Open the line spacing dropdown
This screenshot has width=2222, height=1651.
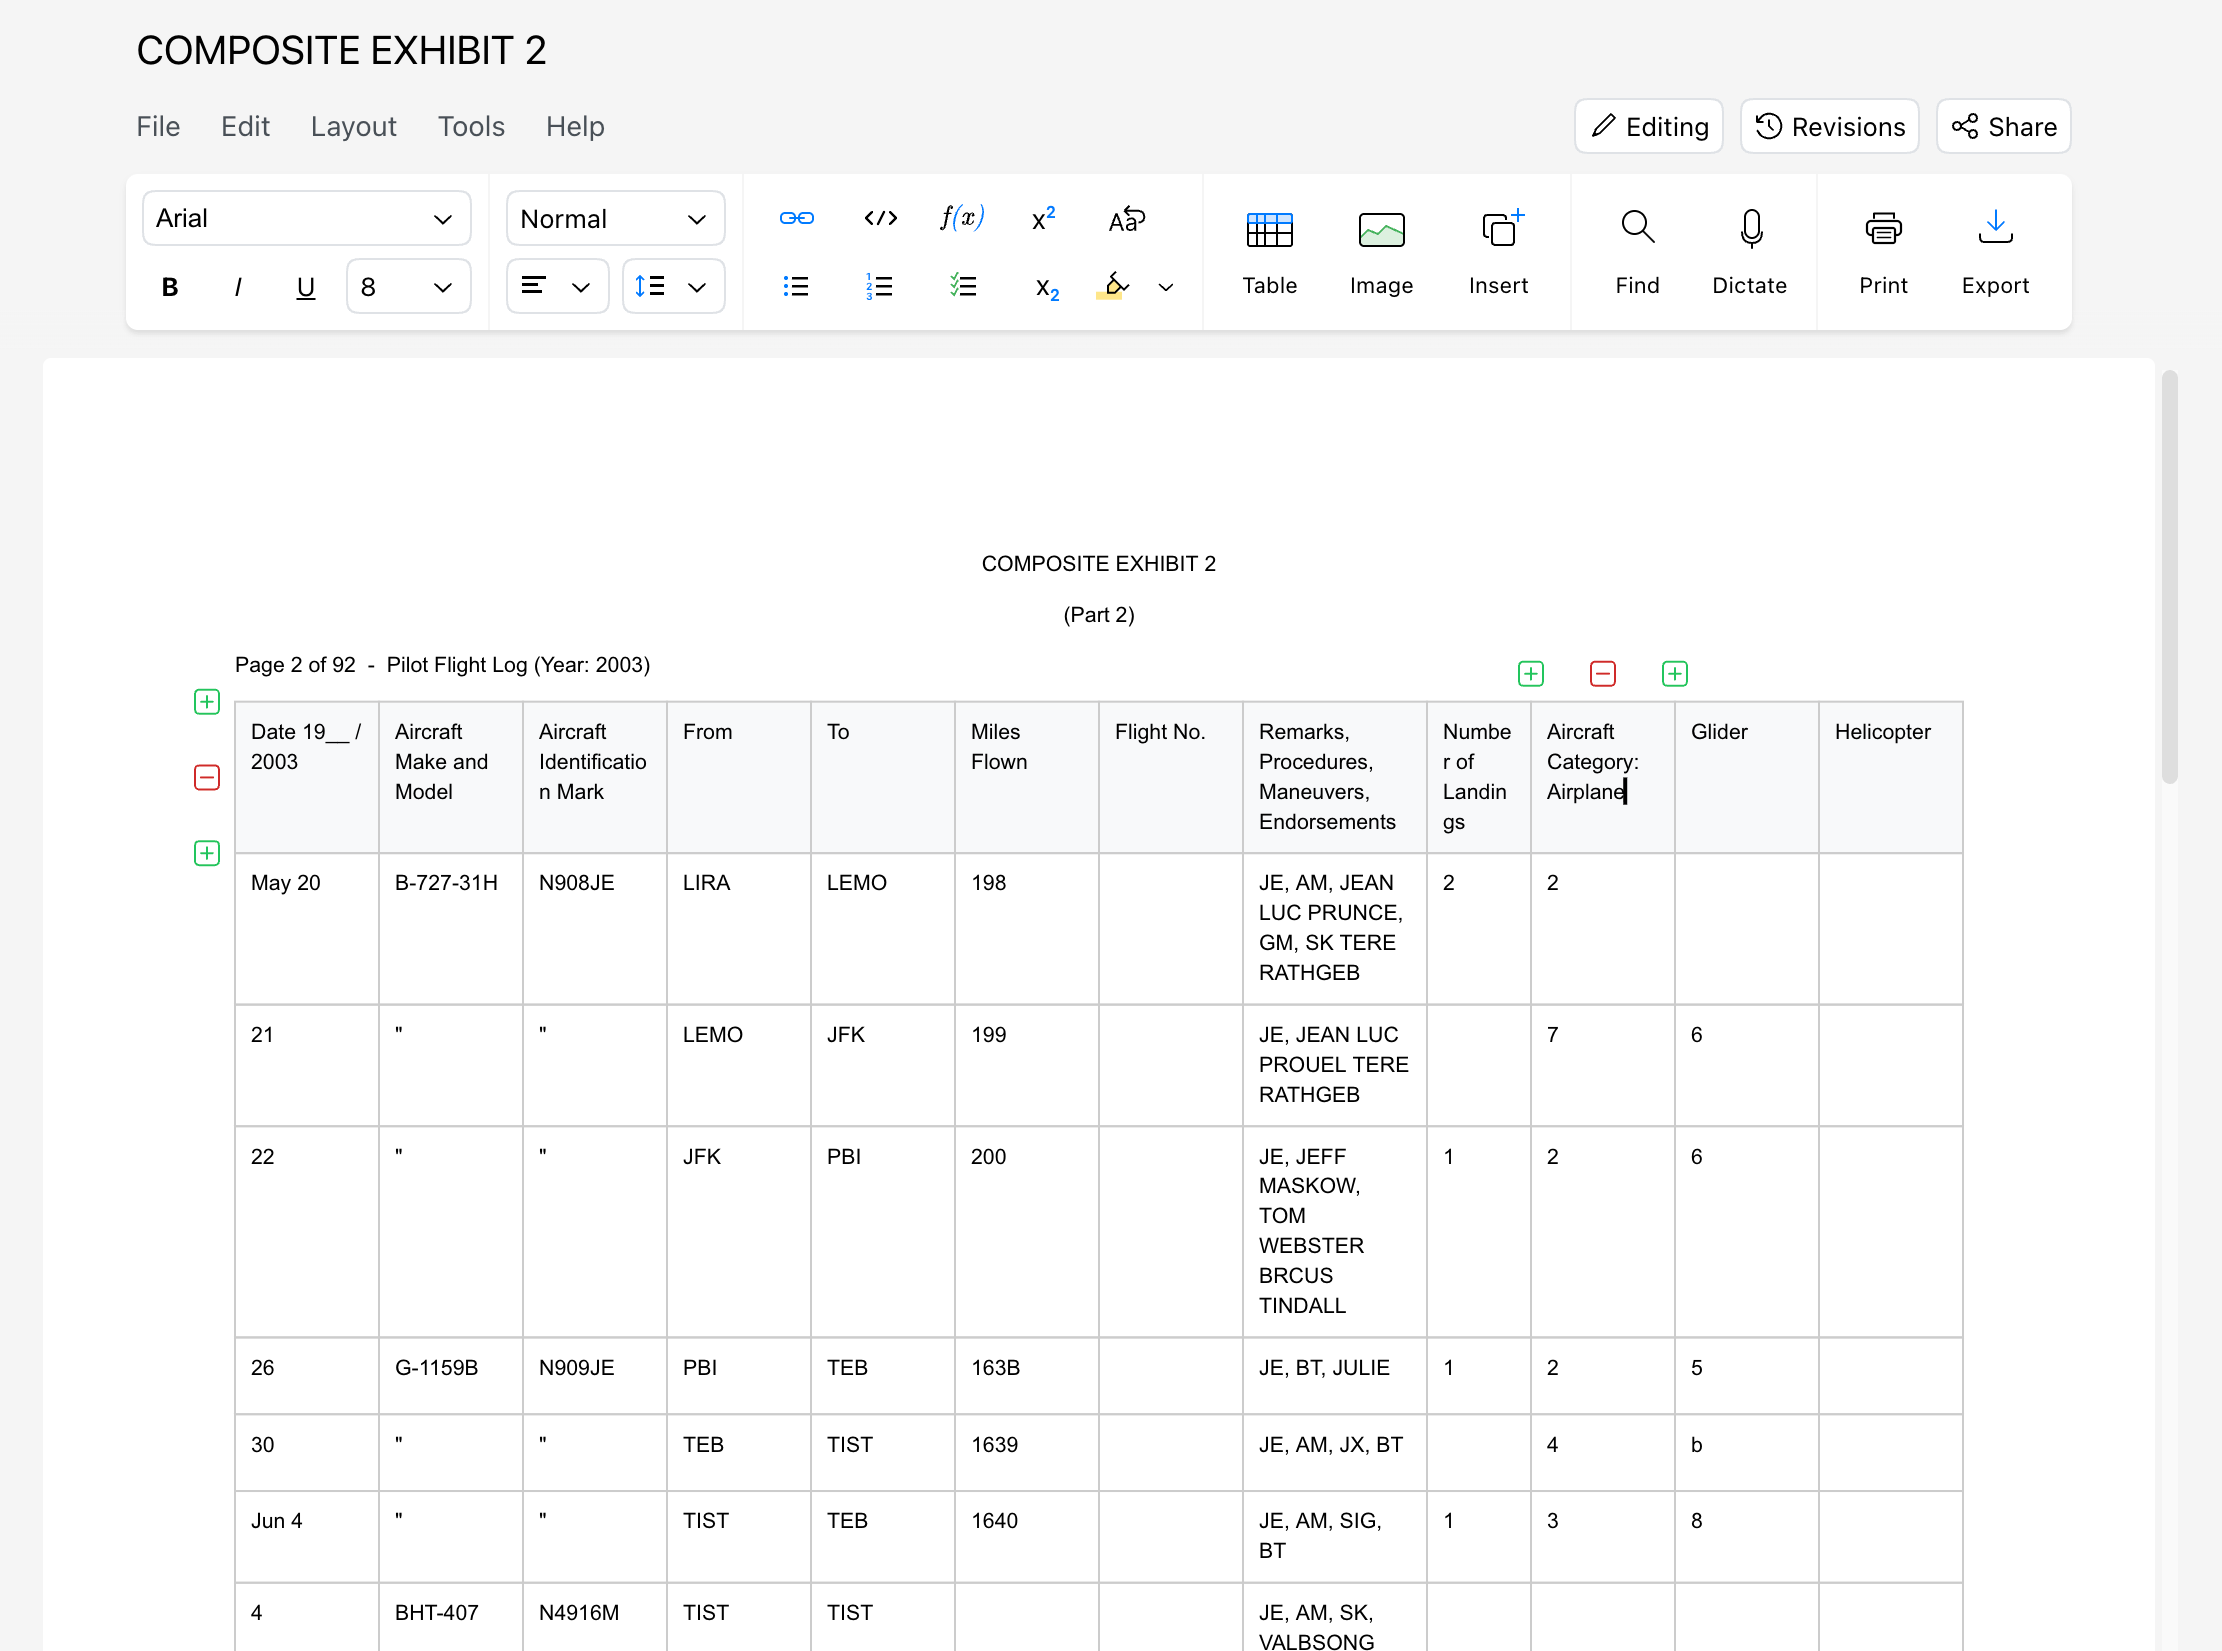pyautogui.click(x=673, y=287)
